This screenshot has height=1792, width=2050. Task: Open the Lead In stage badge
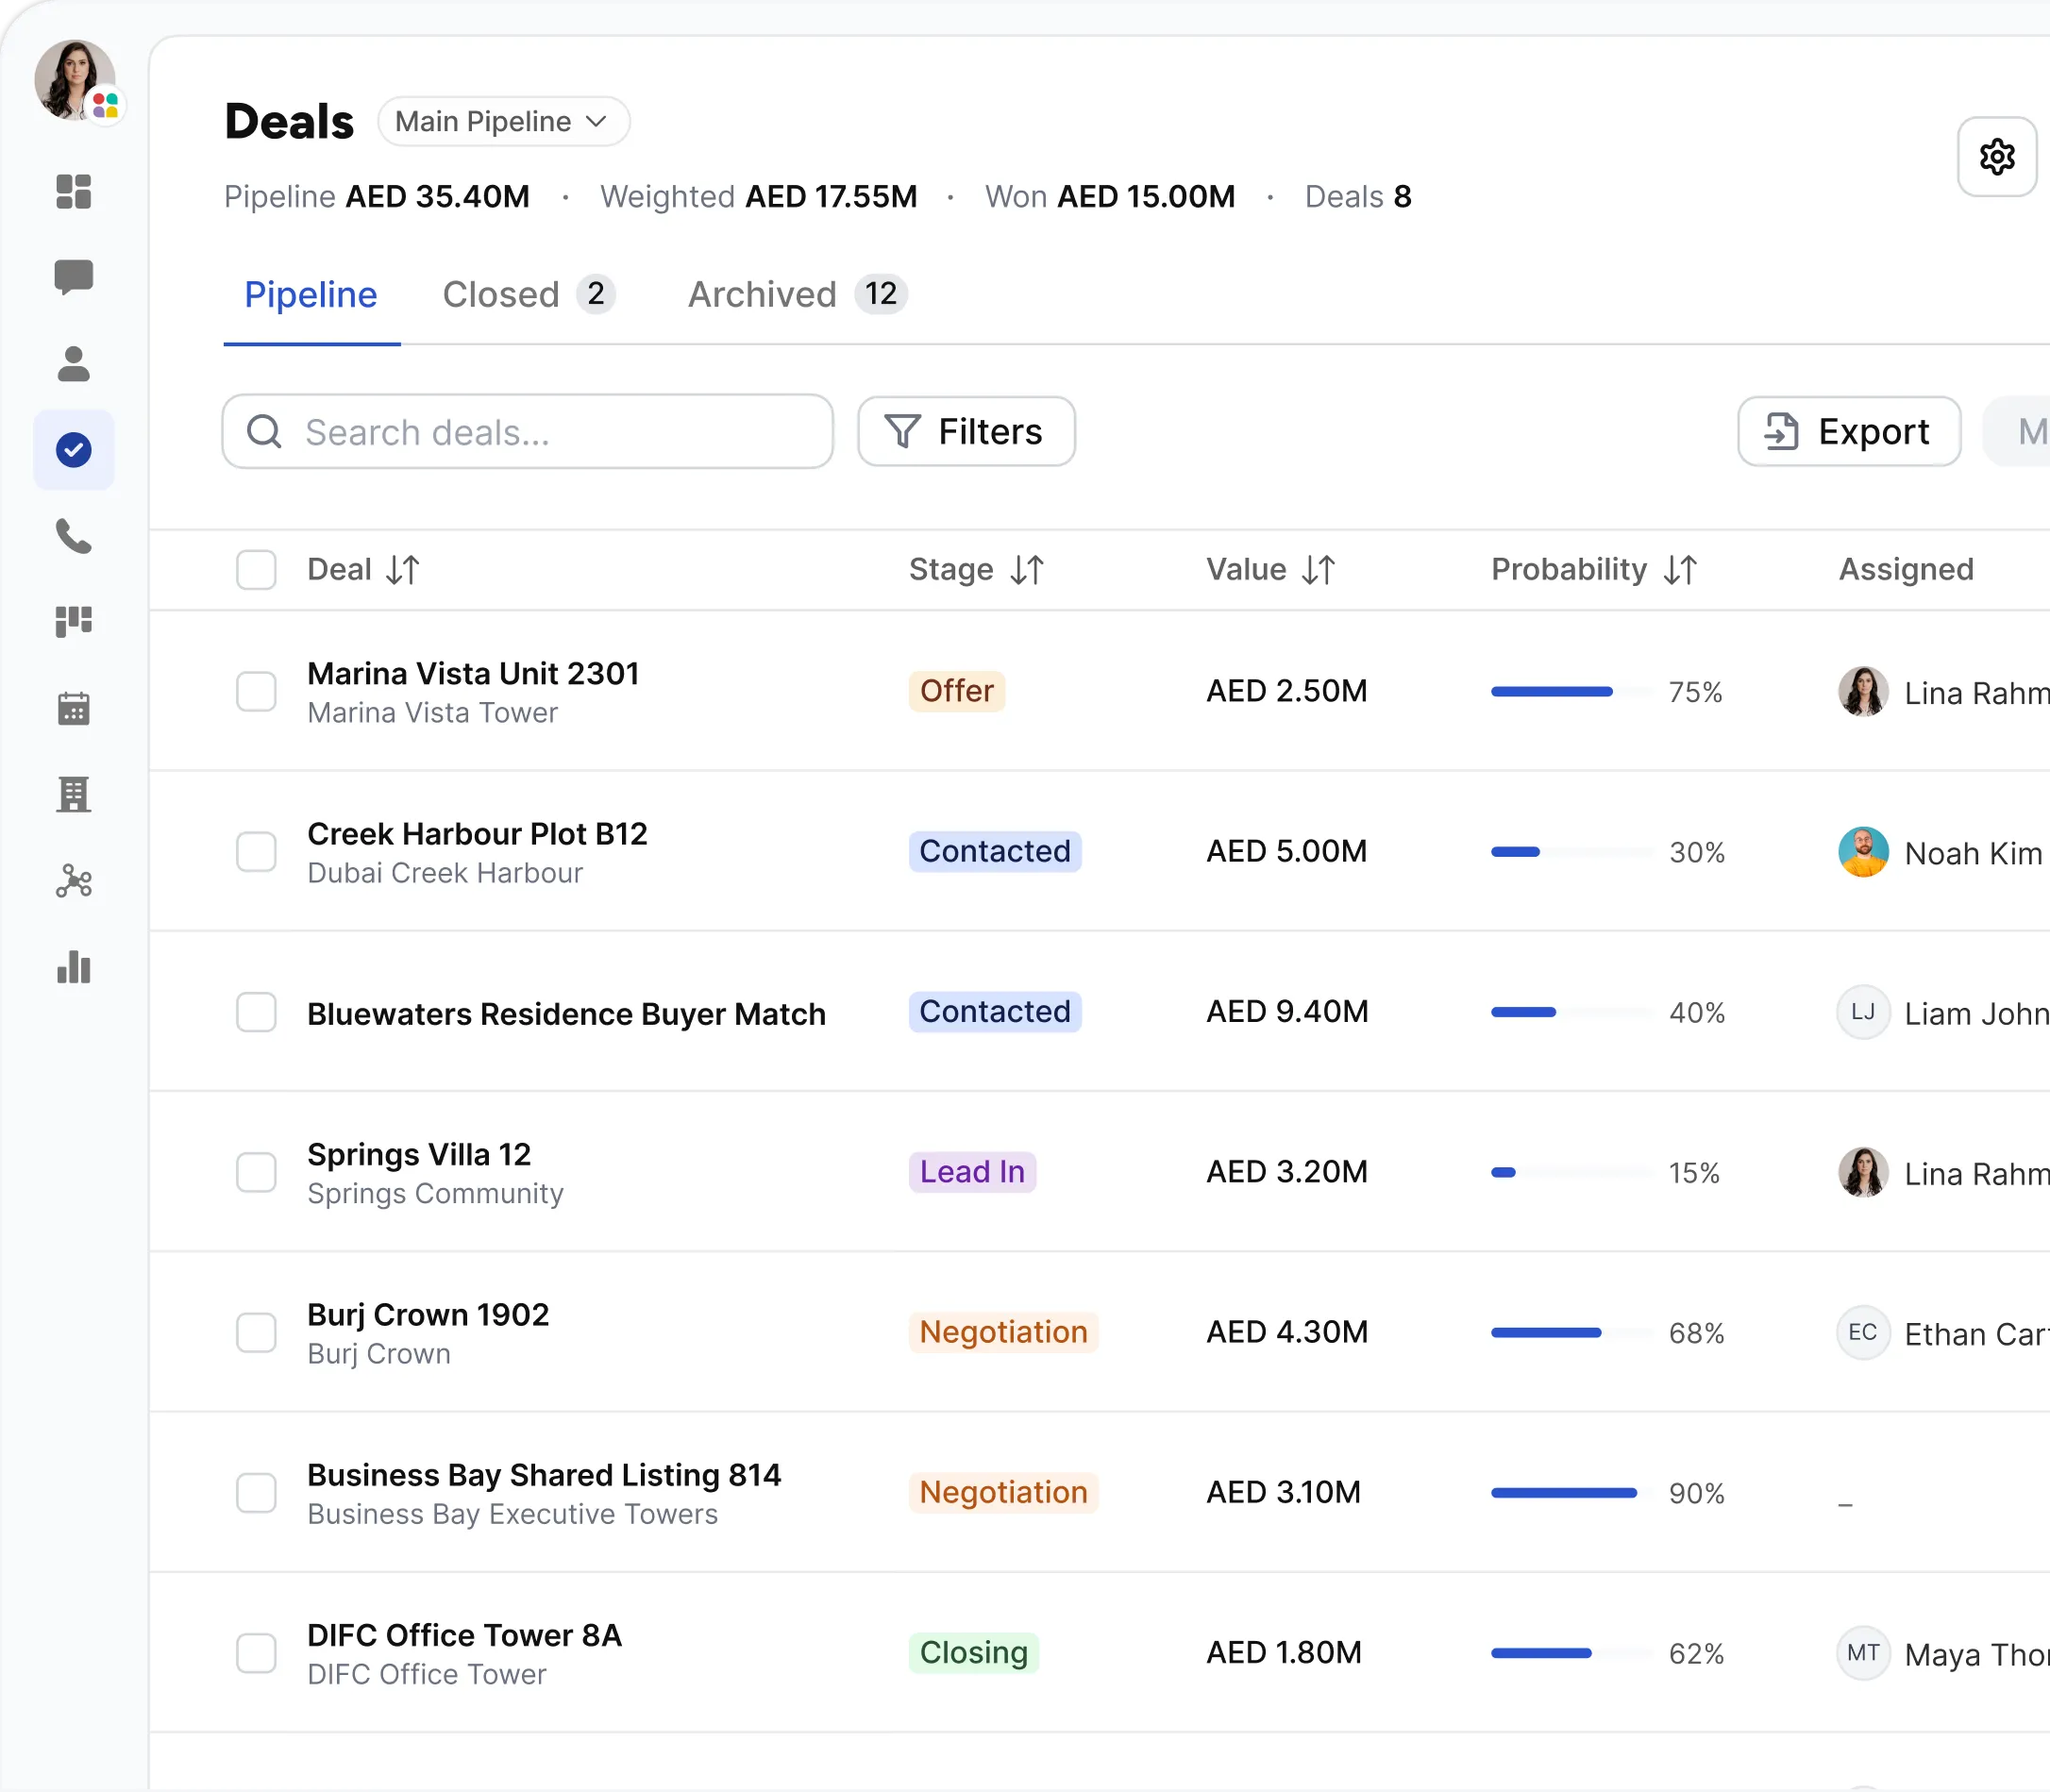972,1172
